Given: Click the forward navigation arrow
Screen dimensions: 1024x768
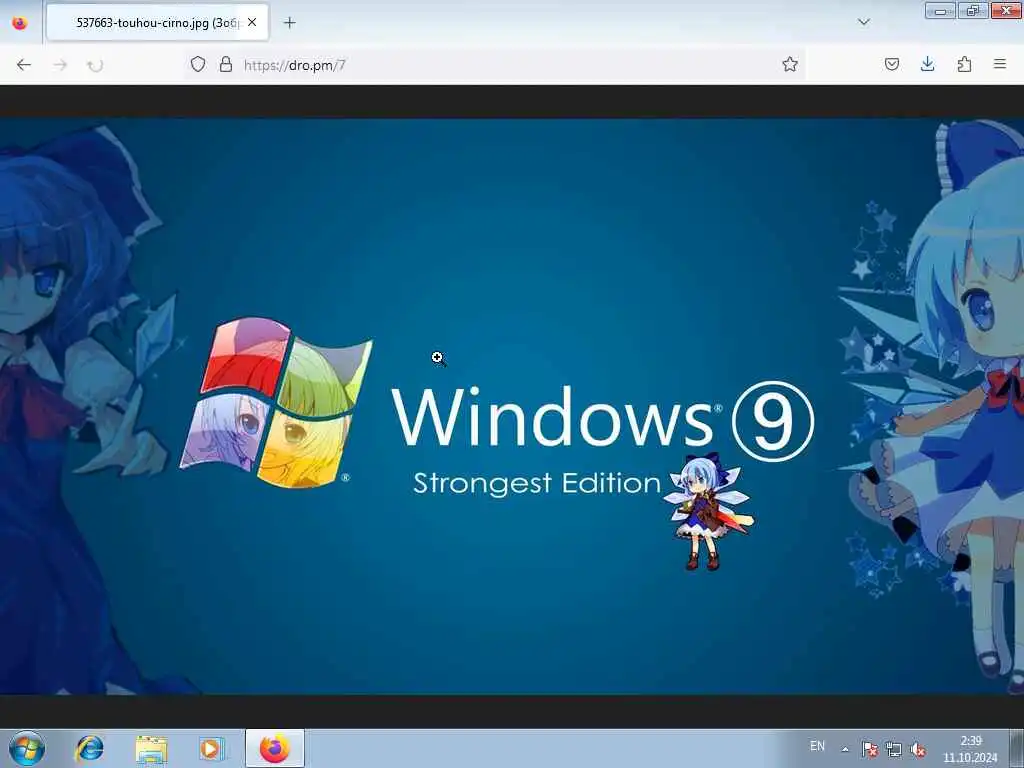Looking at the screenshot, I should click(x=60, y=65).
